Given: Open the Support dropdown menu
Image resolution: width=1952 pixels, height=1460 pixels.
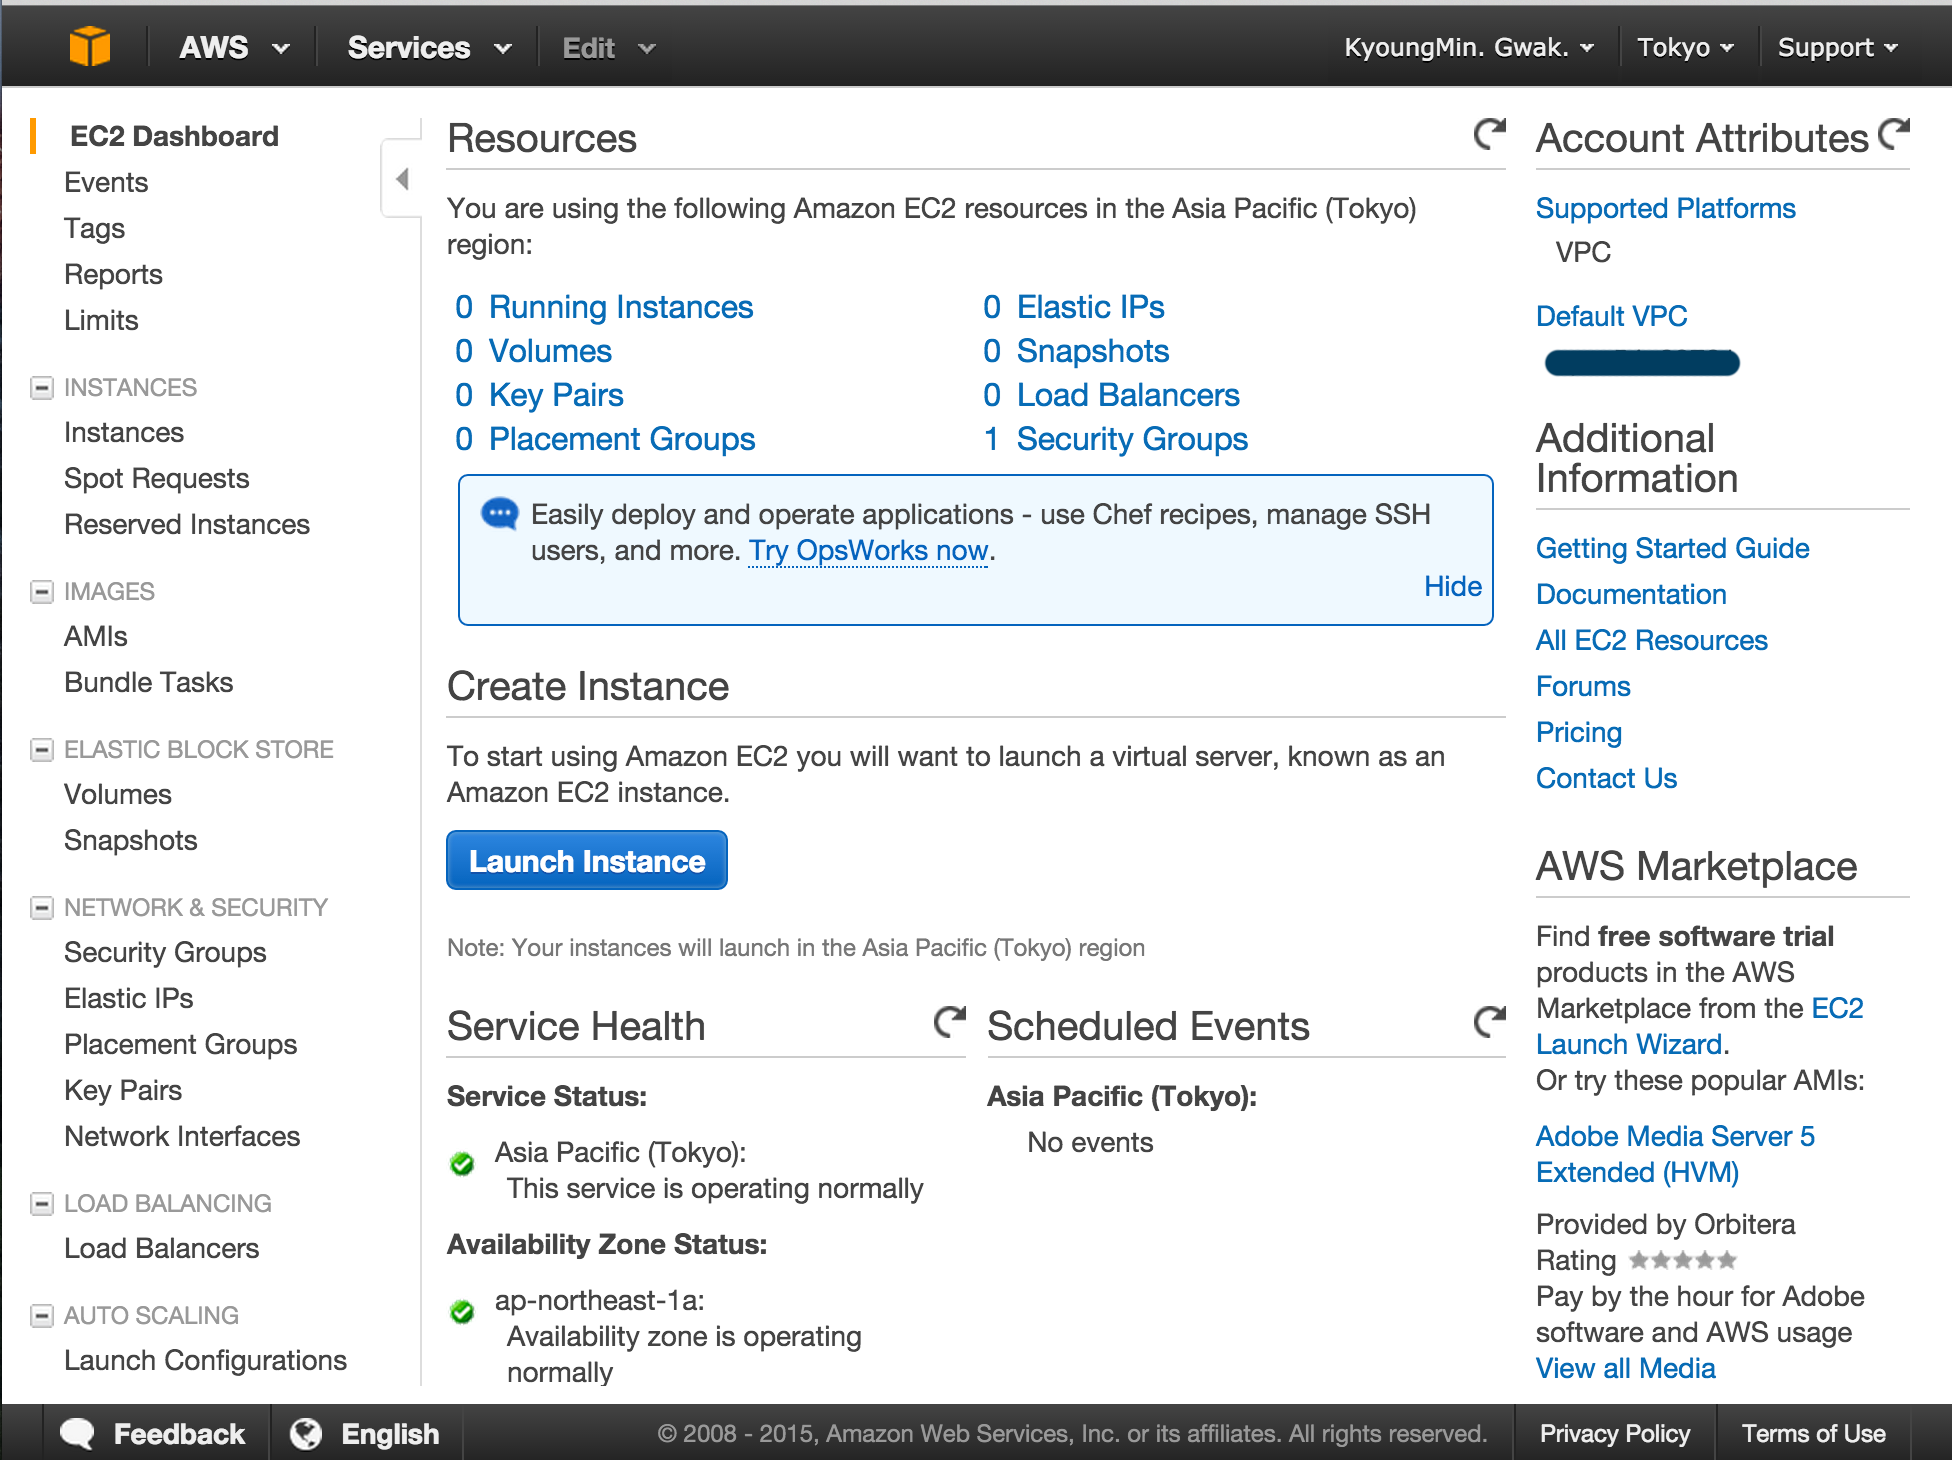Looking at the screenshot, I should point(1837,47).
